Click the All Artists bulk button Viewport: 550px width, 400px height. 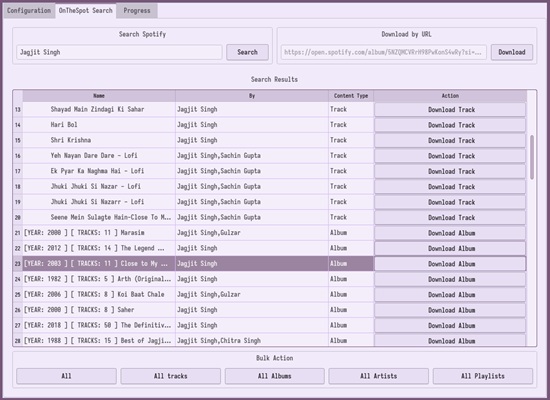[x=378, y=376]
